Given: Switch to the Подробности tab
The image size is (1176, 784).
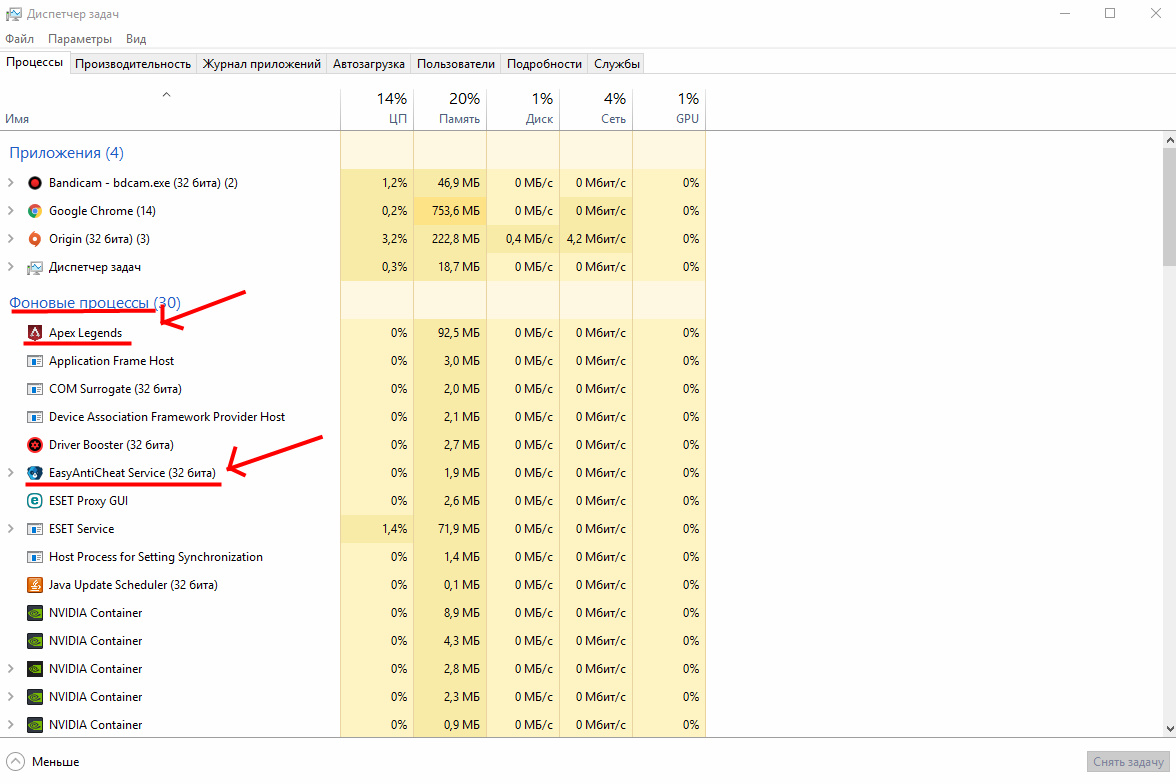Looking at the screenshot, I should click(x=544, y=64).
